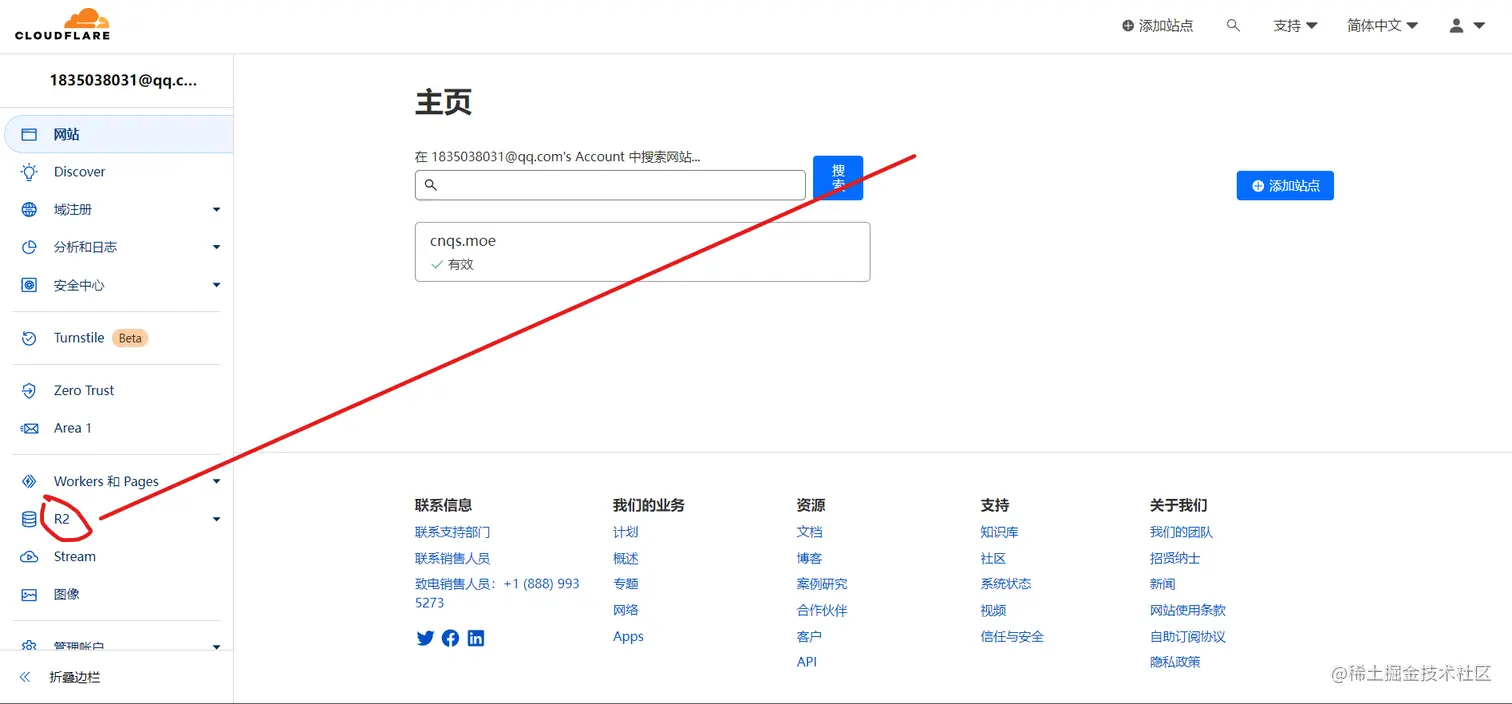This screenshot has height=704, width=1512.
Task: Click the R2 database icon
Action: coord(29,519)
